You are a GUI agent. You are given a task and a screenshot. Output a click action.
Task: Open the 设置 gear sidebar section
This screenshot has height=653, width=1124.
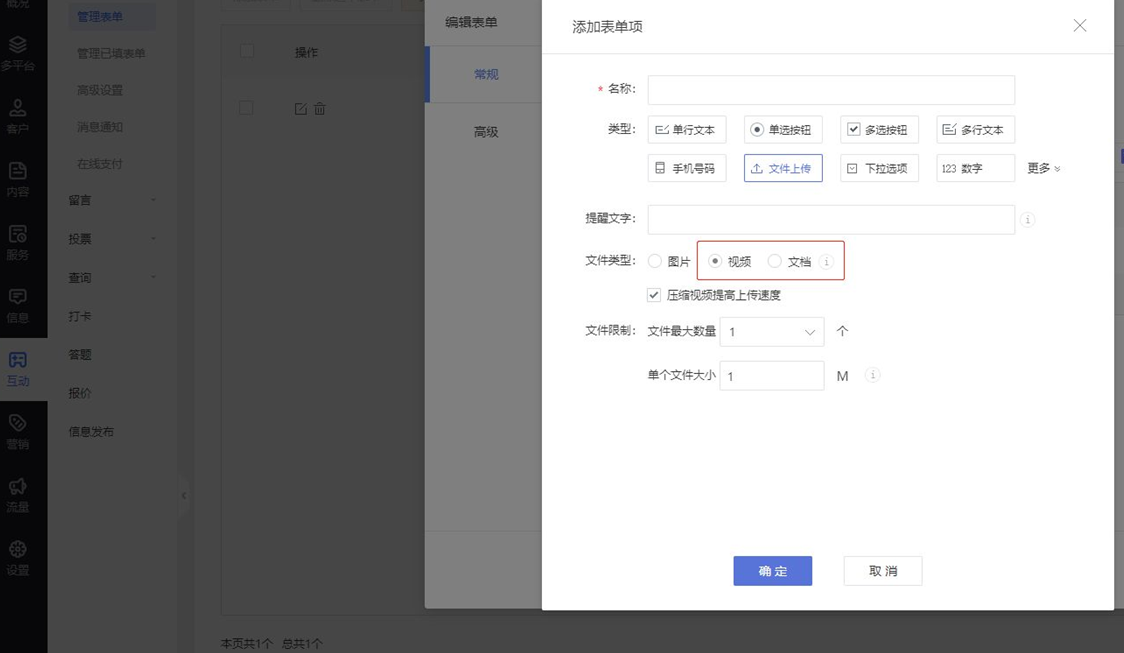tap(18, 558)
